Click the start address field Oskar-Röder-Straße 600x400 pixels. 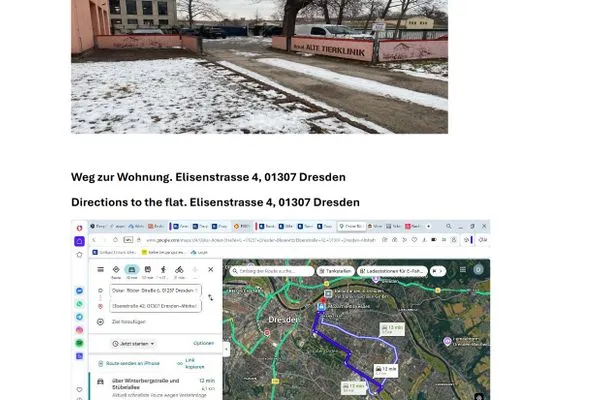[x=155, y=291]
